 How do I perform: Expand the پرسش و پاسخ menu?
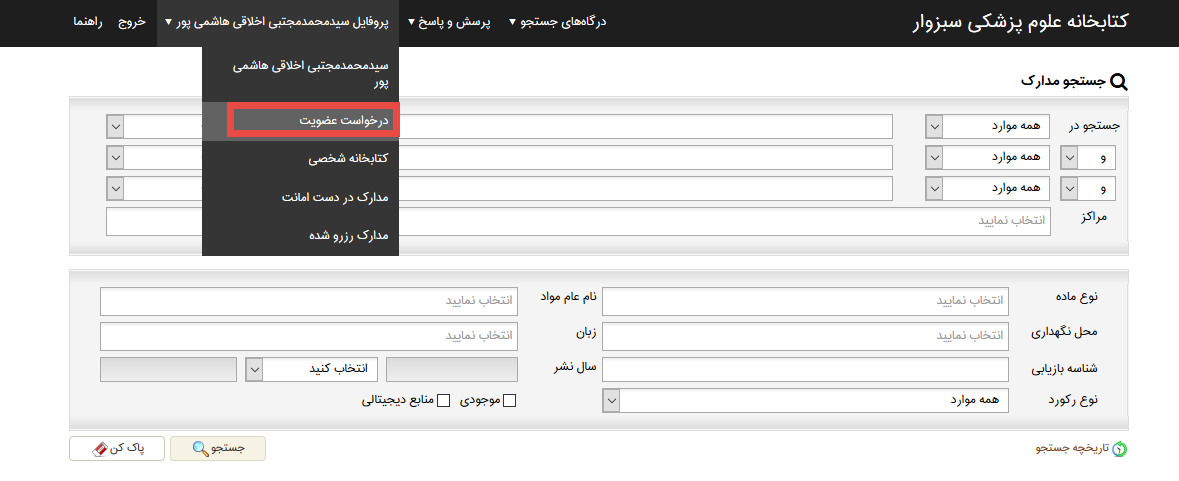click(449, 22)
